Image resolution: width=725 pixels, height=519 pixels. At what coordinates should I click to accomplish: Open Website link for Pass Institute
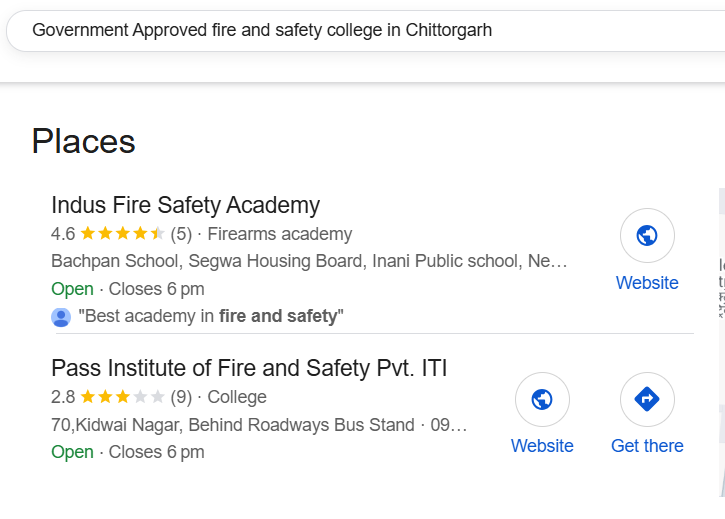[542, 446]
